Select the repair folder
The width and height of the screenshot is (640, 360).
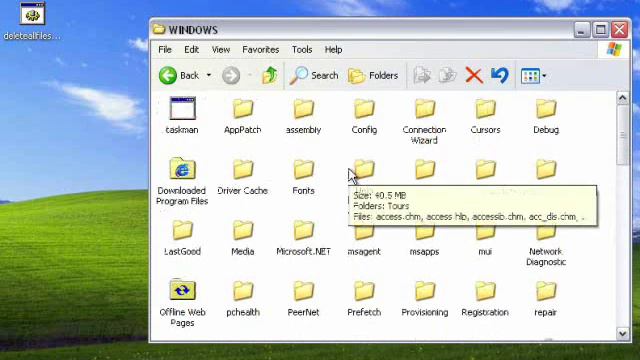[546, 298]
